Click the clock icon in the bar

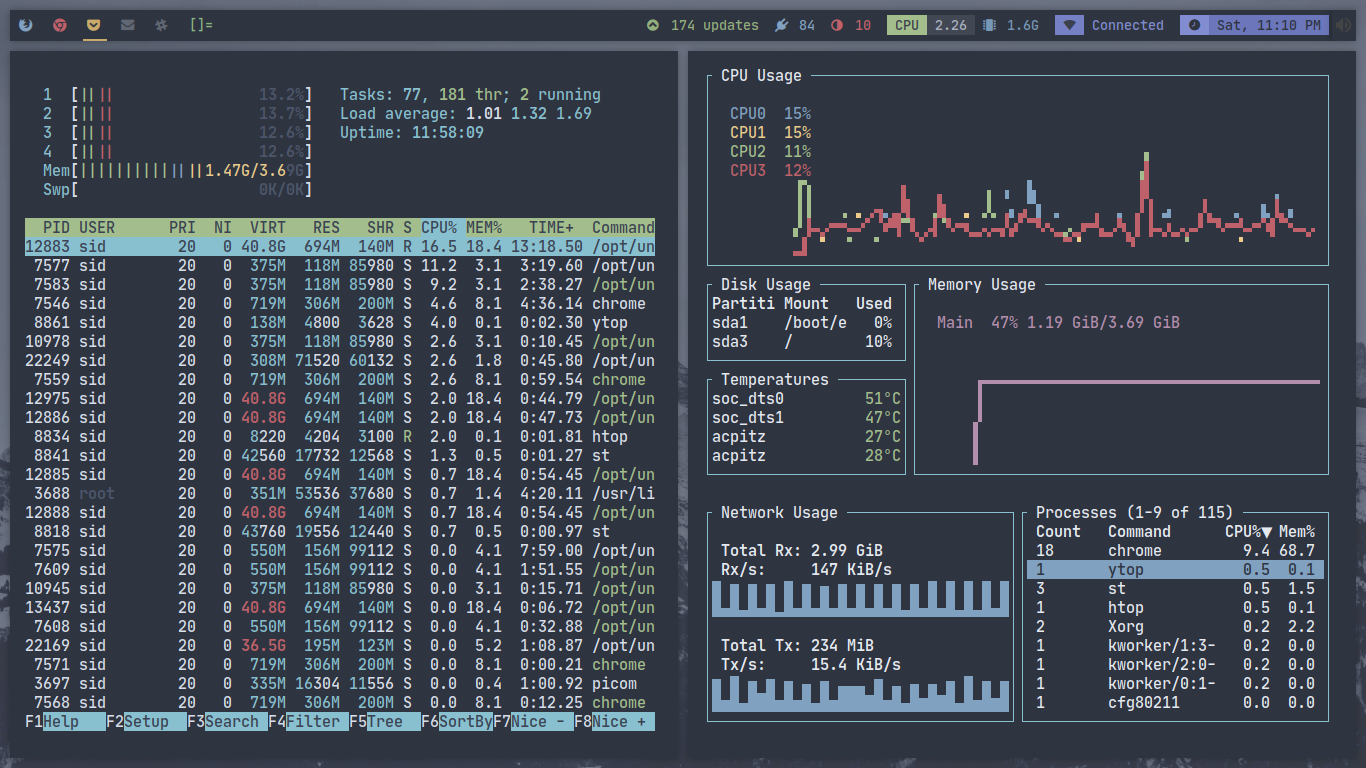click(x=1194, y=25)
